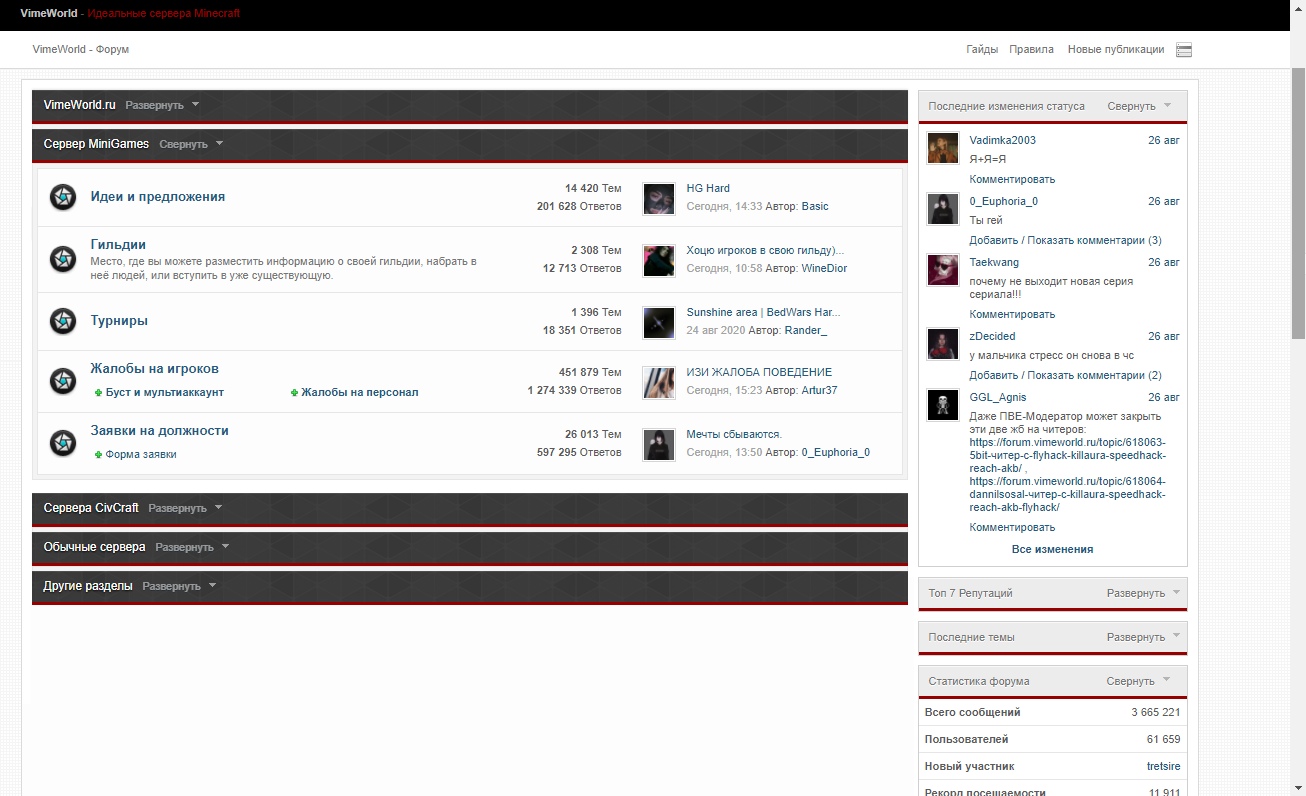Image resolution: width=1306 pixels, height=796 pixels.
Task: Open 0_Euphoria_0's avatar in Заявки на должности row
Action: 659,444
